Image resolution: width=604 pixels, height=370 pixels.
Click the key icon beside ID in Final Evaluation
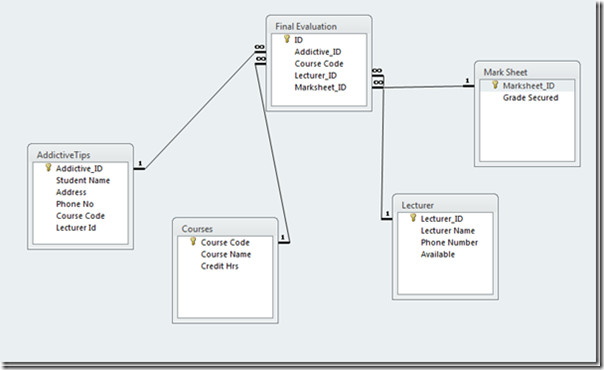(287, 39)
